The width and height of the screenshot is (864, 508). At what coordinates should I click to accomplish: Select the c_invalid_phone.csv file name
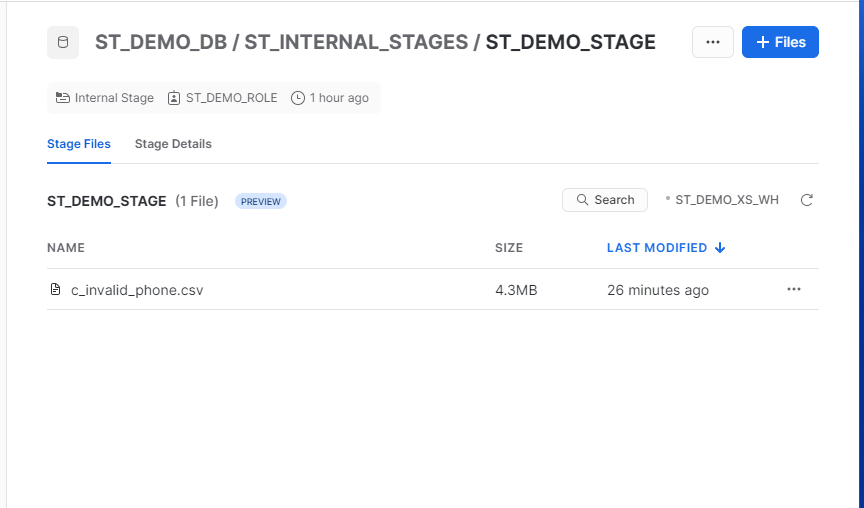tap(137, 290)
